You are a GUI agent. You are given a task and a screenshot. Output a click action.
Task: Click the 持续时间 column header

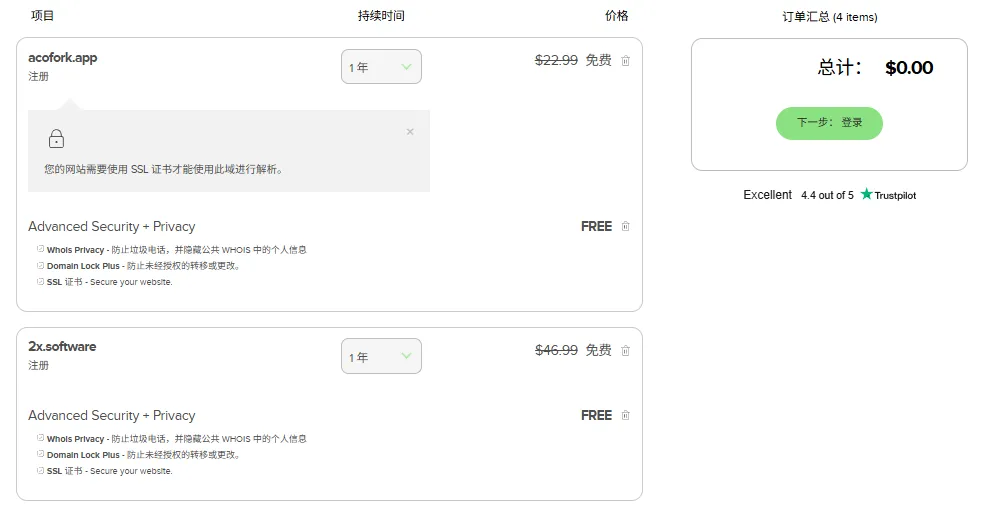(381, 16)
